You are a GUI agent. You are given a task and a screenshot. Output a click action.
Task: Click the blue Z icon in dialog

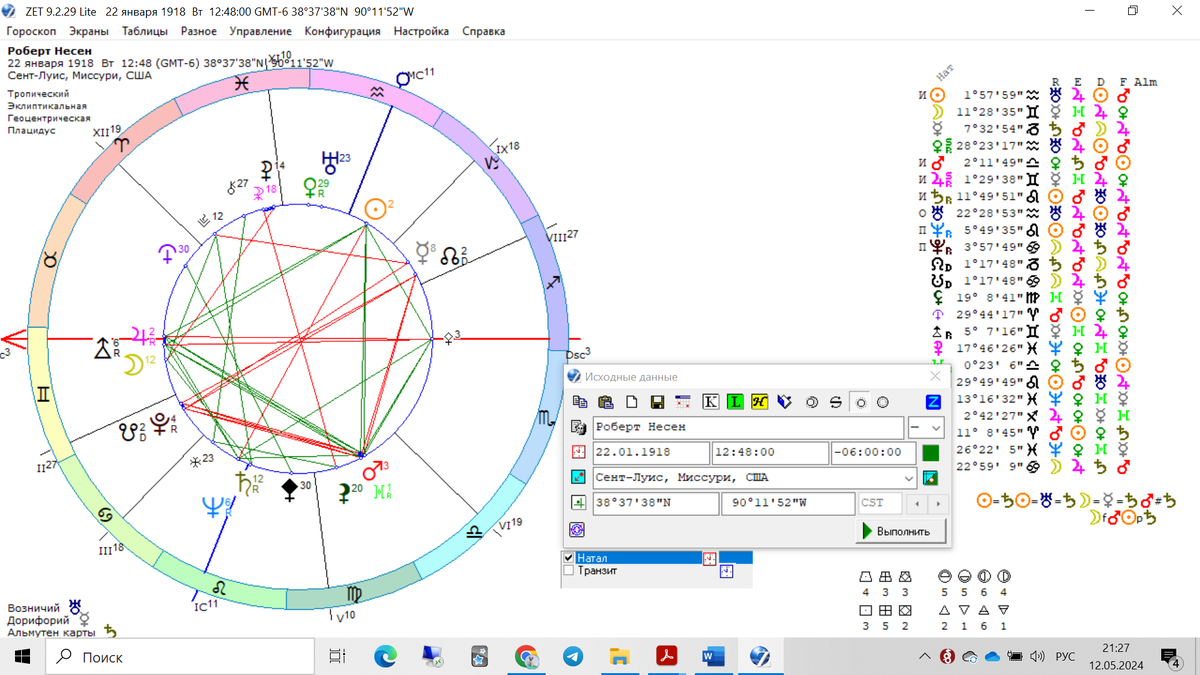pyautogui.click(x=932, y=402)
